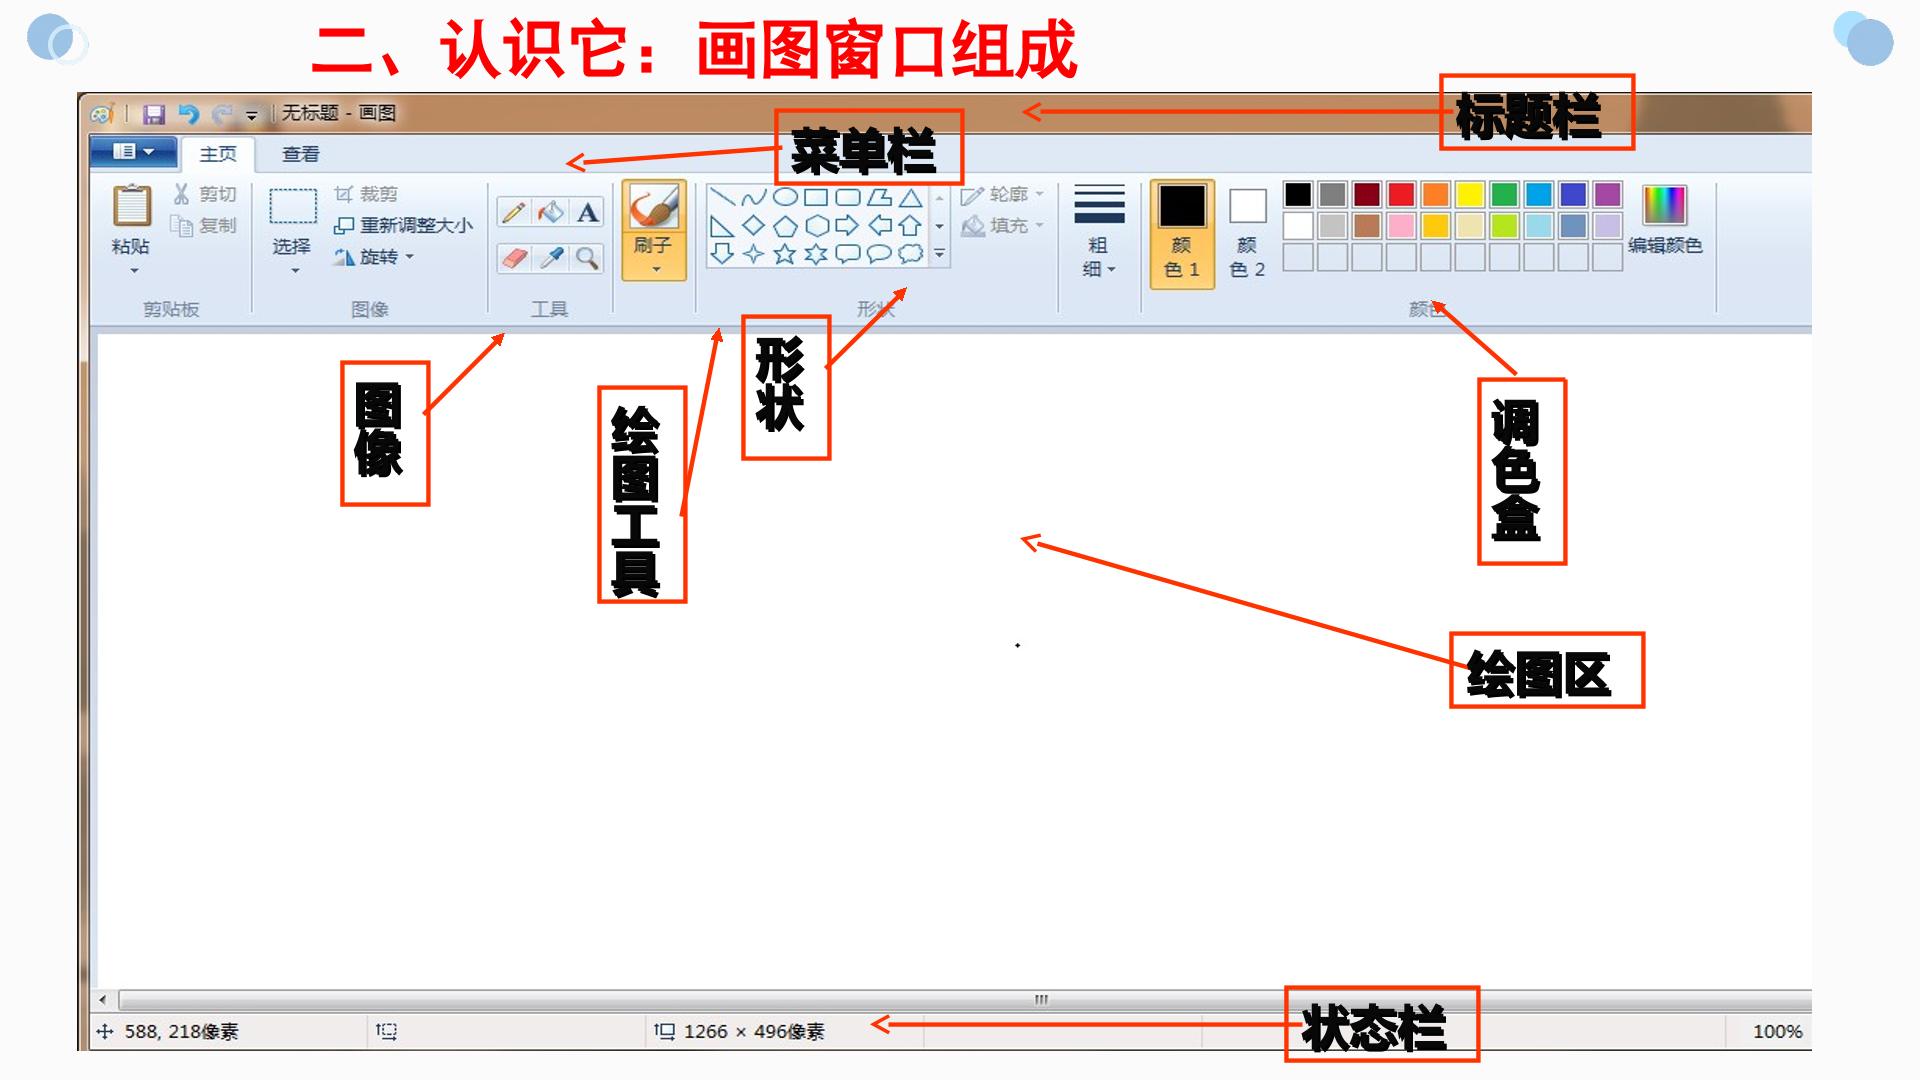Click the Undo arrow in title bar
The height and width of the screenshot is (1080, 1920).
coord(189,114)
